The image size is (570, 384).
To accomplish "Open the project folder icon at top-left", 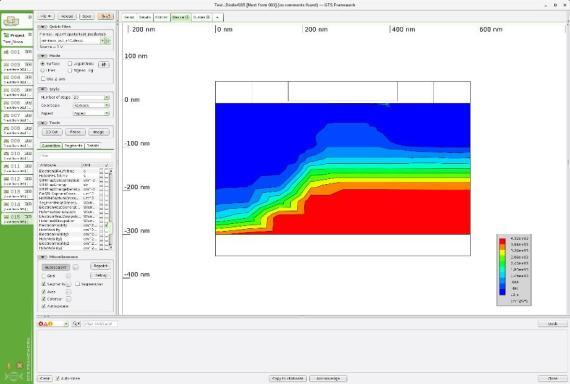I will (11, 21).
